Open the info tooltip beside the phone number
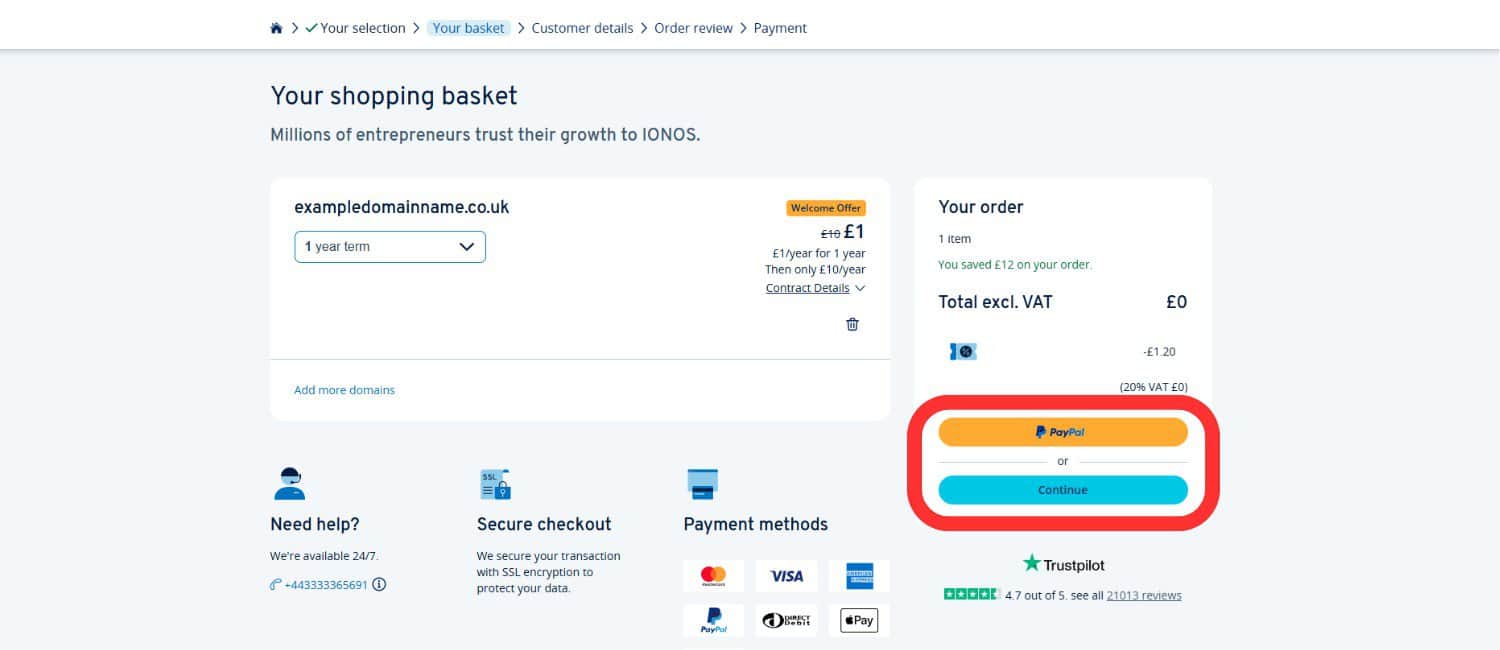1500x650 pixels. (378, 584)
